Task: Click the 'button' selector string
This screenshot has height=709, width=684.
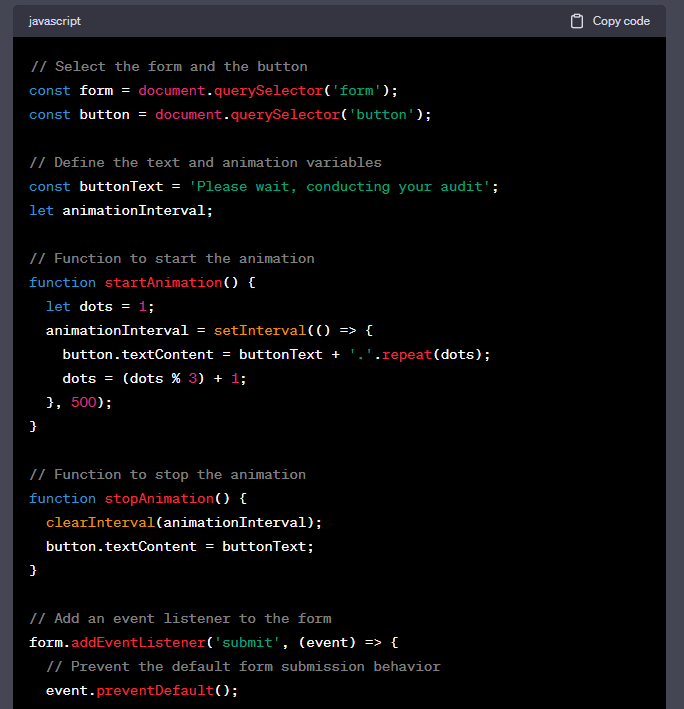Action: tap(382, 114)
